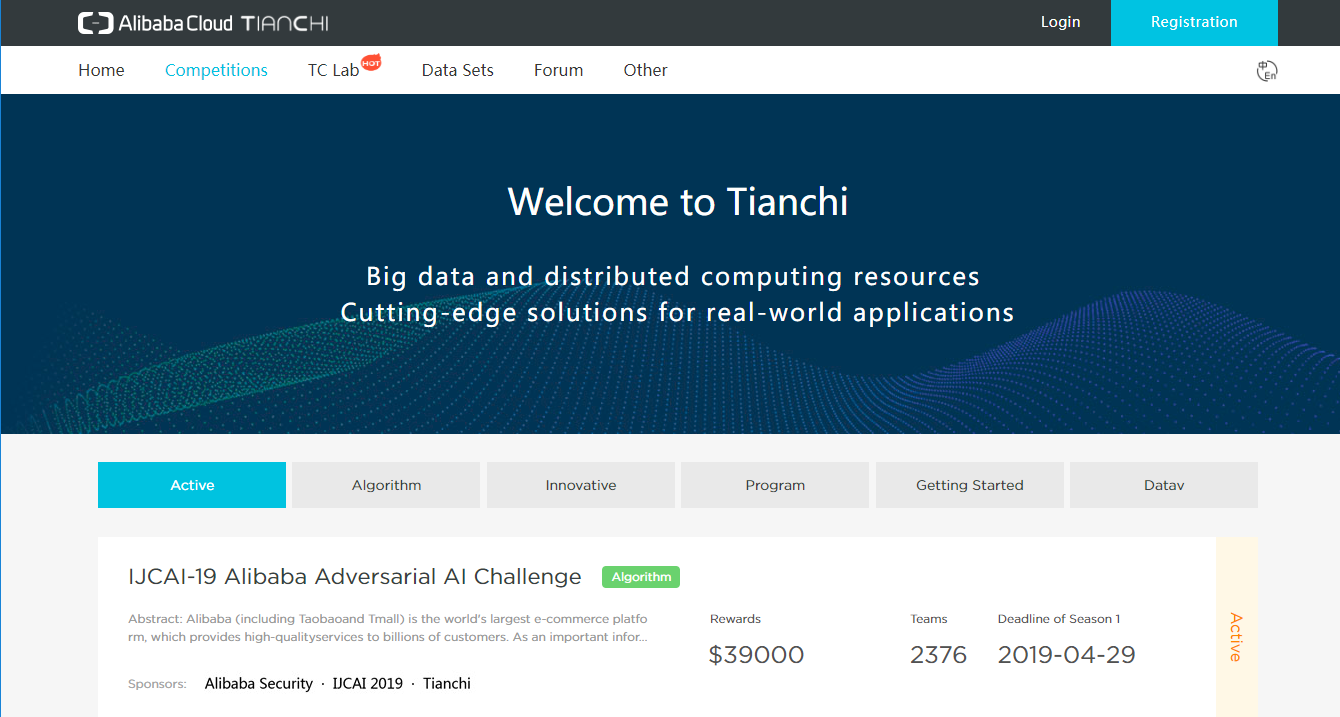Click the 2376 teams count
Viewport: 1340px width, 717px height.
(939, 655)
